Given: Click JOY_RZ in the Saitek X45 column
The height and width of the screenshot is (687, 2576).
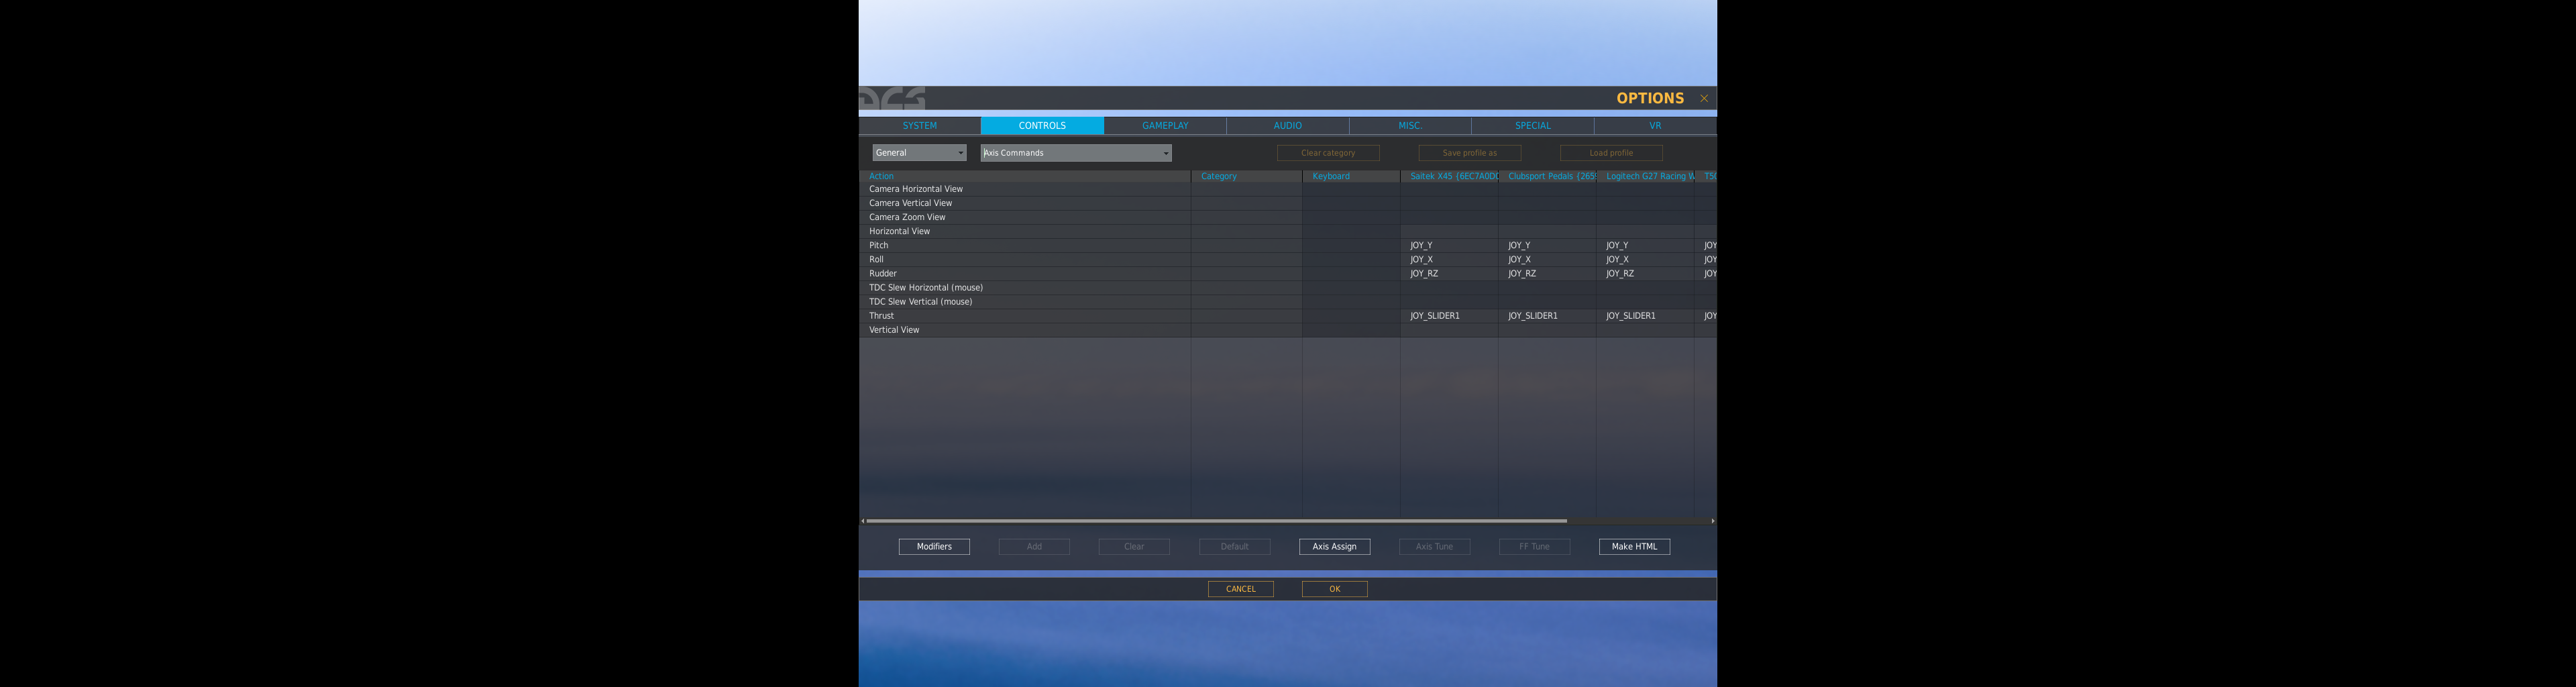Looking at the screenshot, I should pos(1424,273).
